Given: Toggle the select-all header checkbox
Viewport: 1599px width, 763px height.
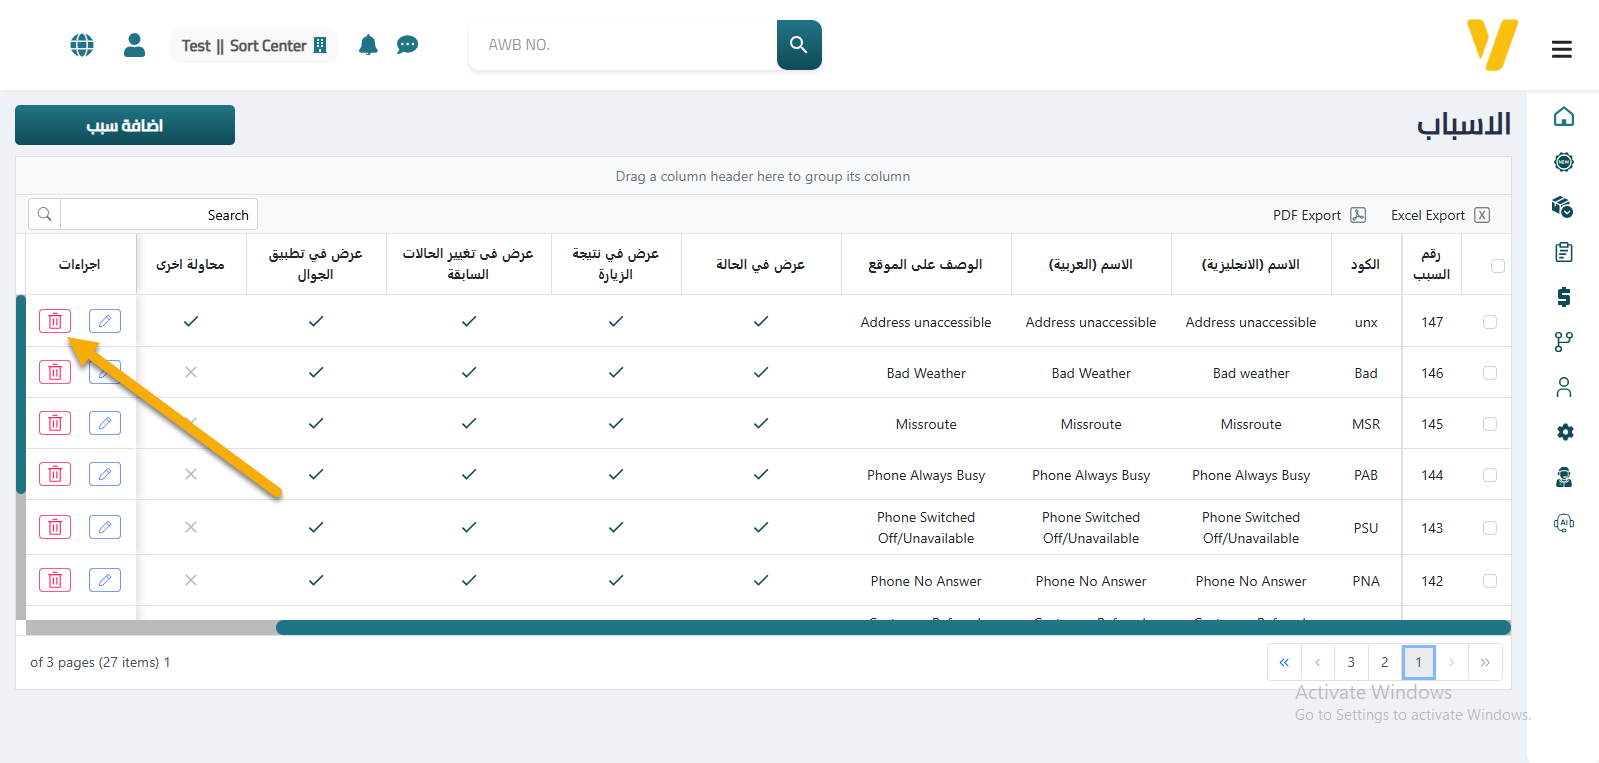Looking at the screenshot, I should 1497,266.
